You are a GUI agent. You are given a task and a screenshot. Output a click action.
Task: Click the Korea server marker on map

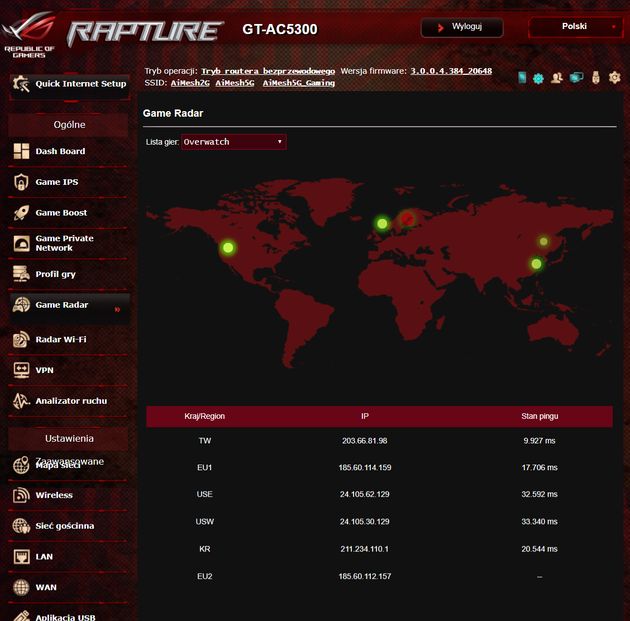click(x=544, y=241)
